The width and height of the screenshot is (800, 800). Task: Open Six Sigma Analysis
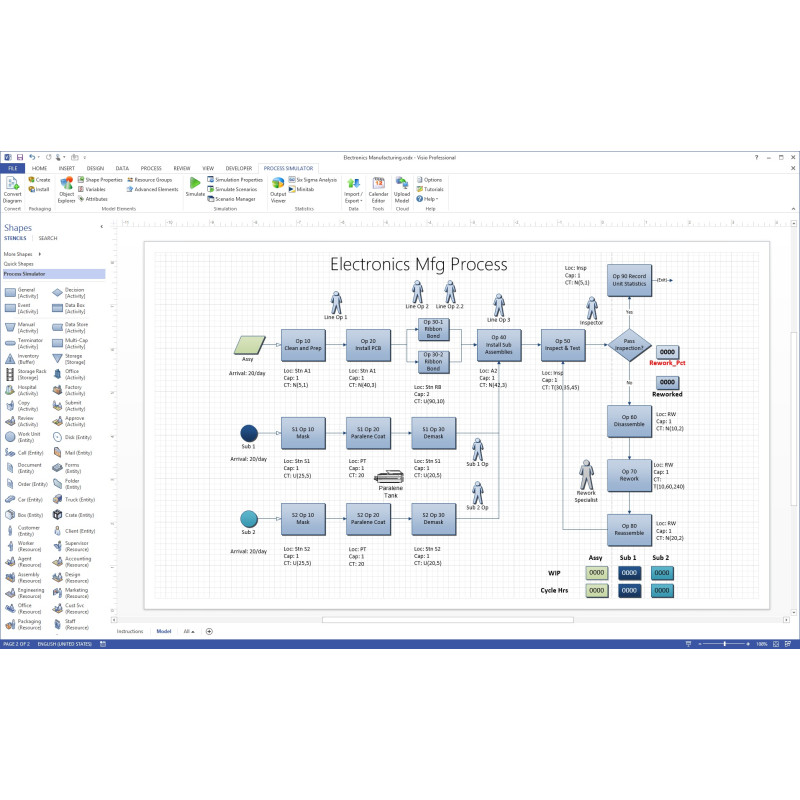tap(313, 179)
